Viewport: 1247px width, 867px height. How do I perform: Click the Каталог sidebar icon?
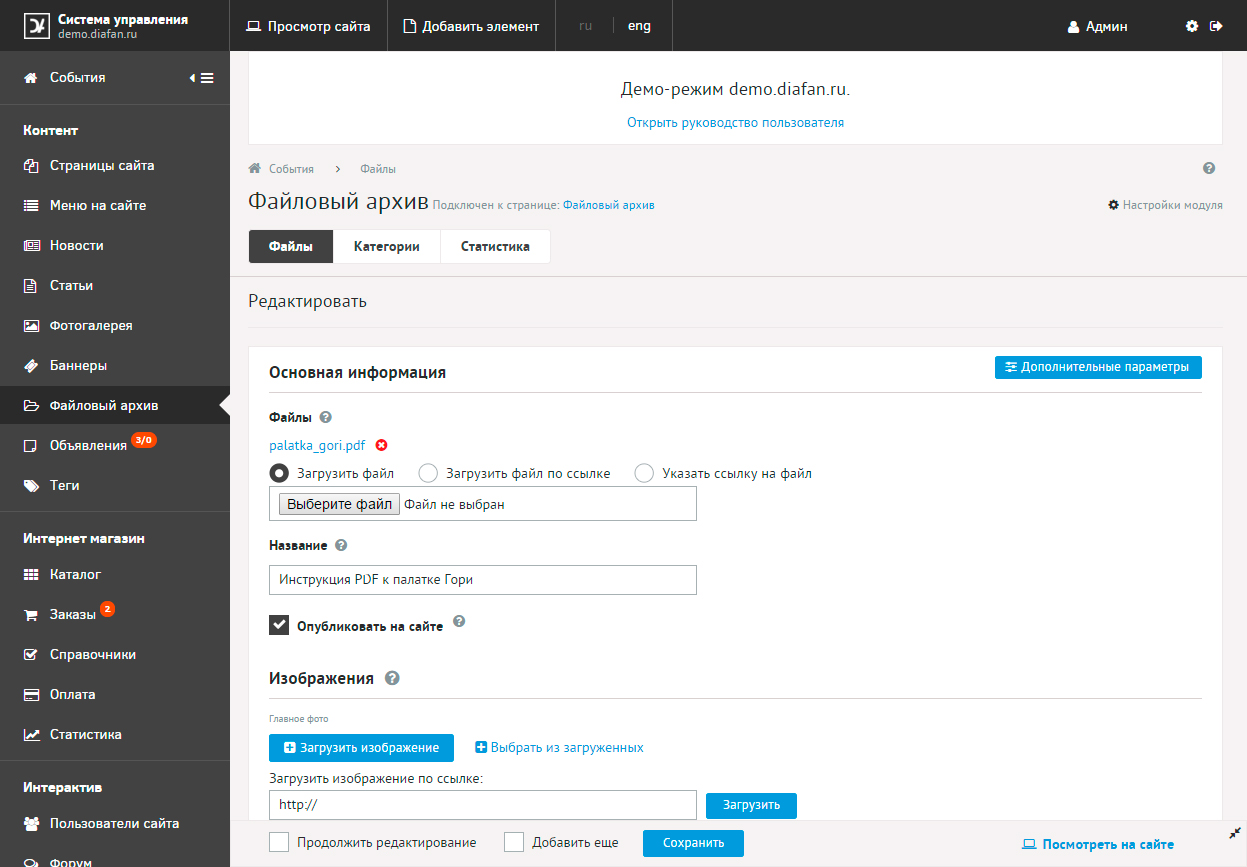(31, 575)
